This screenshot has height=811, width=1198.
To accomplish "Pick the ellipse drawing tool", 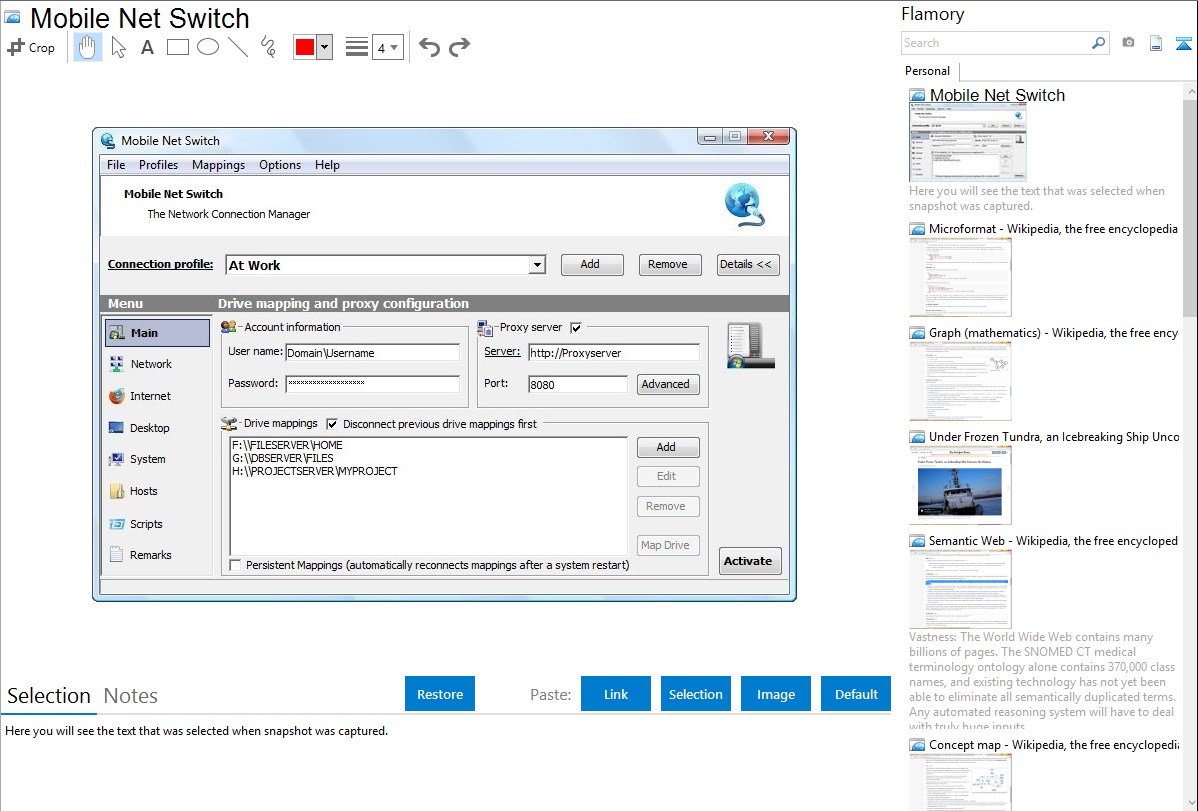I will click(x=208, y=47).
